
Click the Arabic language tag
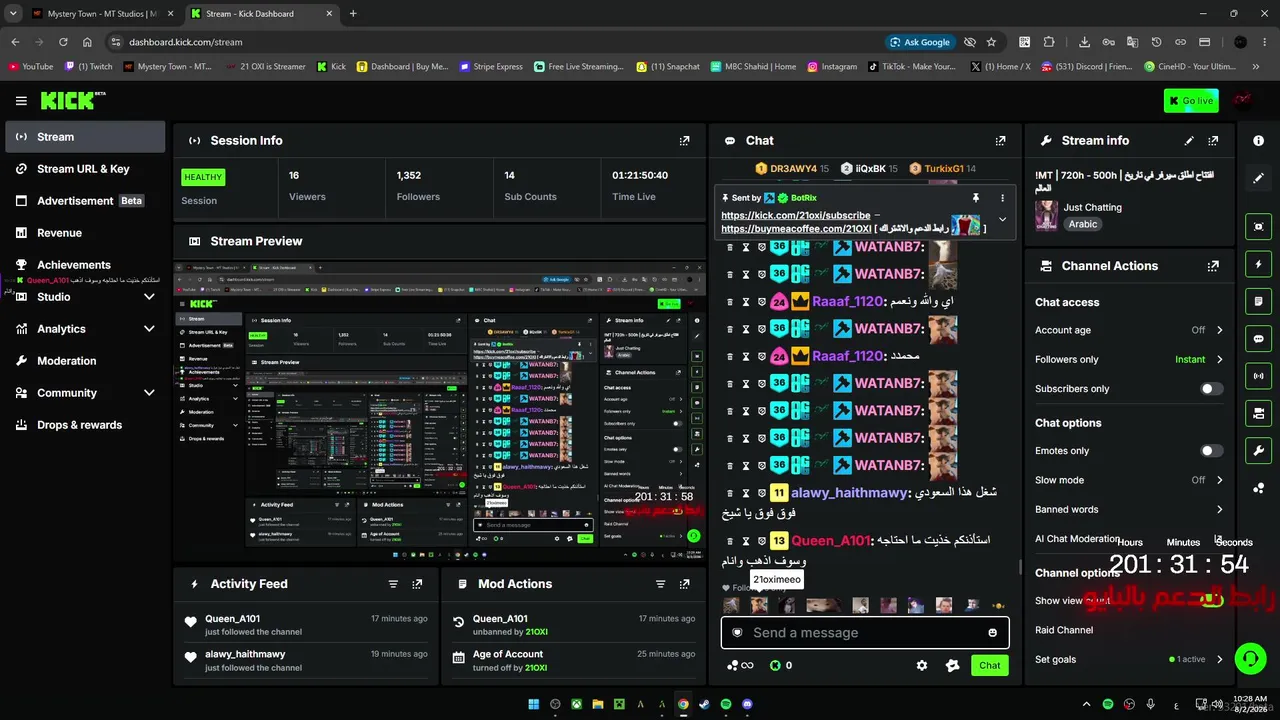pyautogui.click(x=1083, y=224)
